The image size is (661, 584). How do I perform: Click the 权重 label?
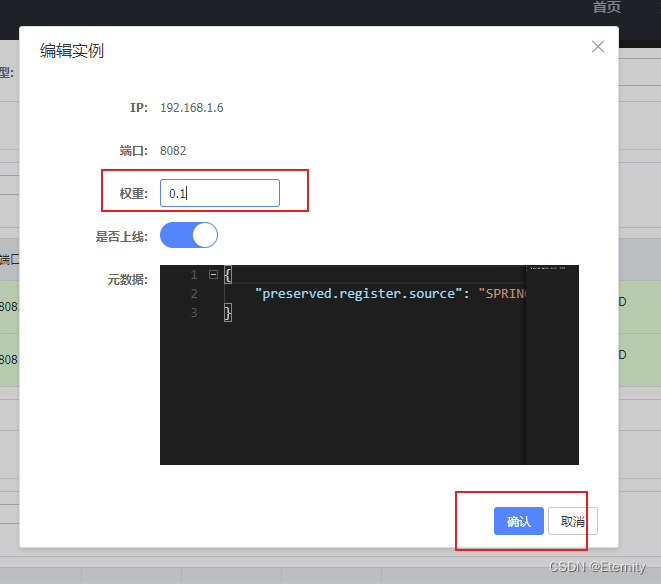pyautogui.click(x=134, y=194)
